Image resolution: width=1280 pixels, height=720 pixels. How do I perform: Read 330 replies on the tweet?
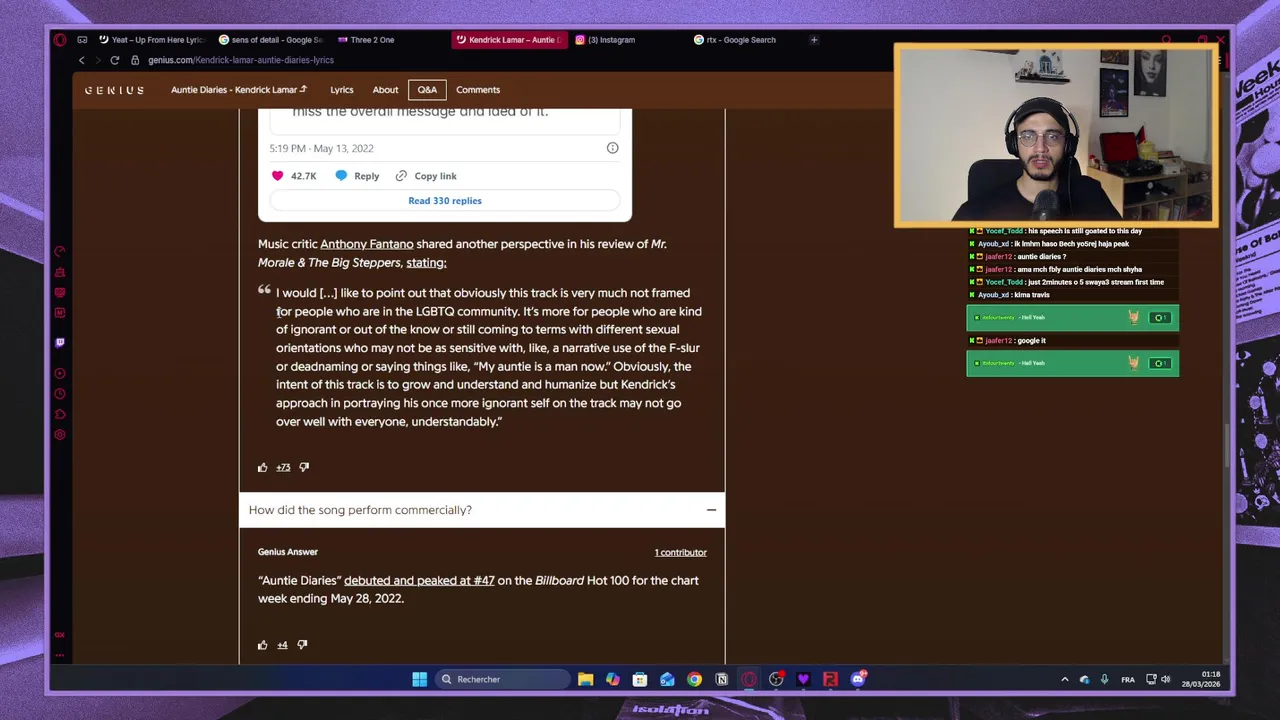click(x=445, y=201)
